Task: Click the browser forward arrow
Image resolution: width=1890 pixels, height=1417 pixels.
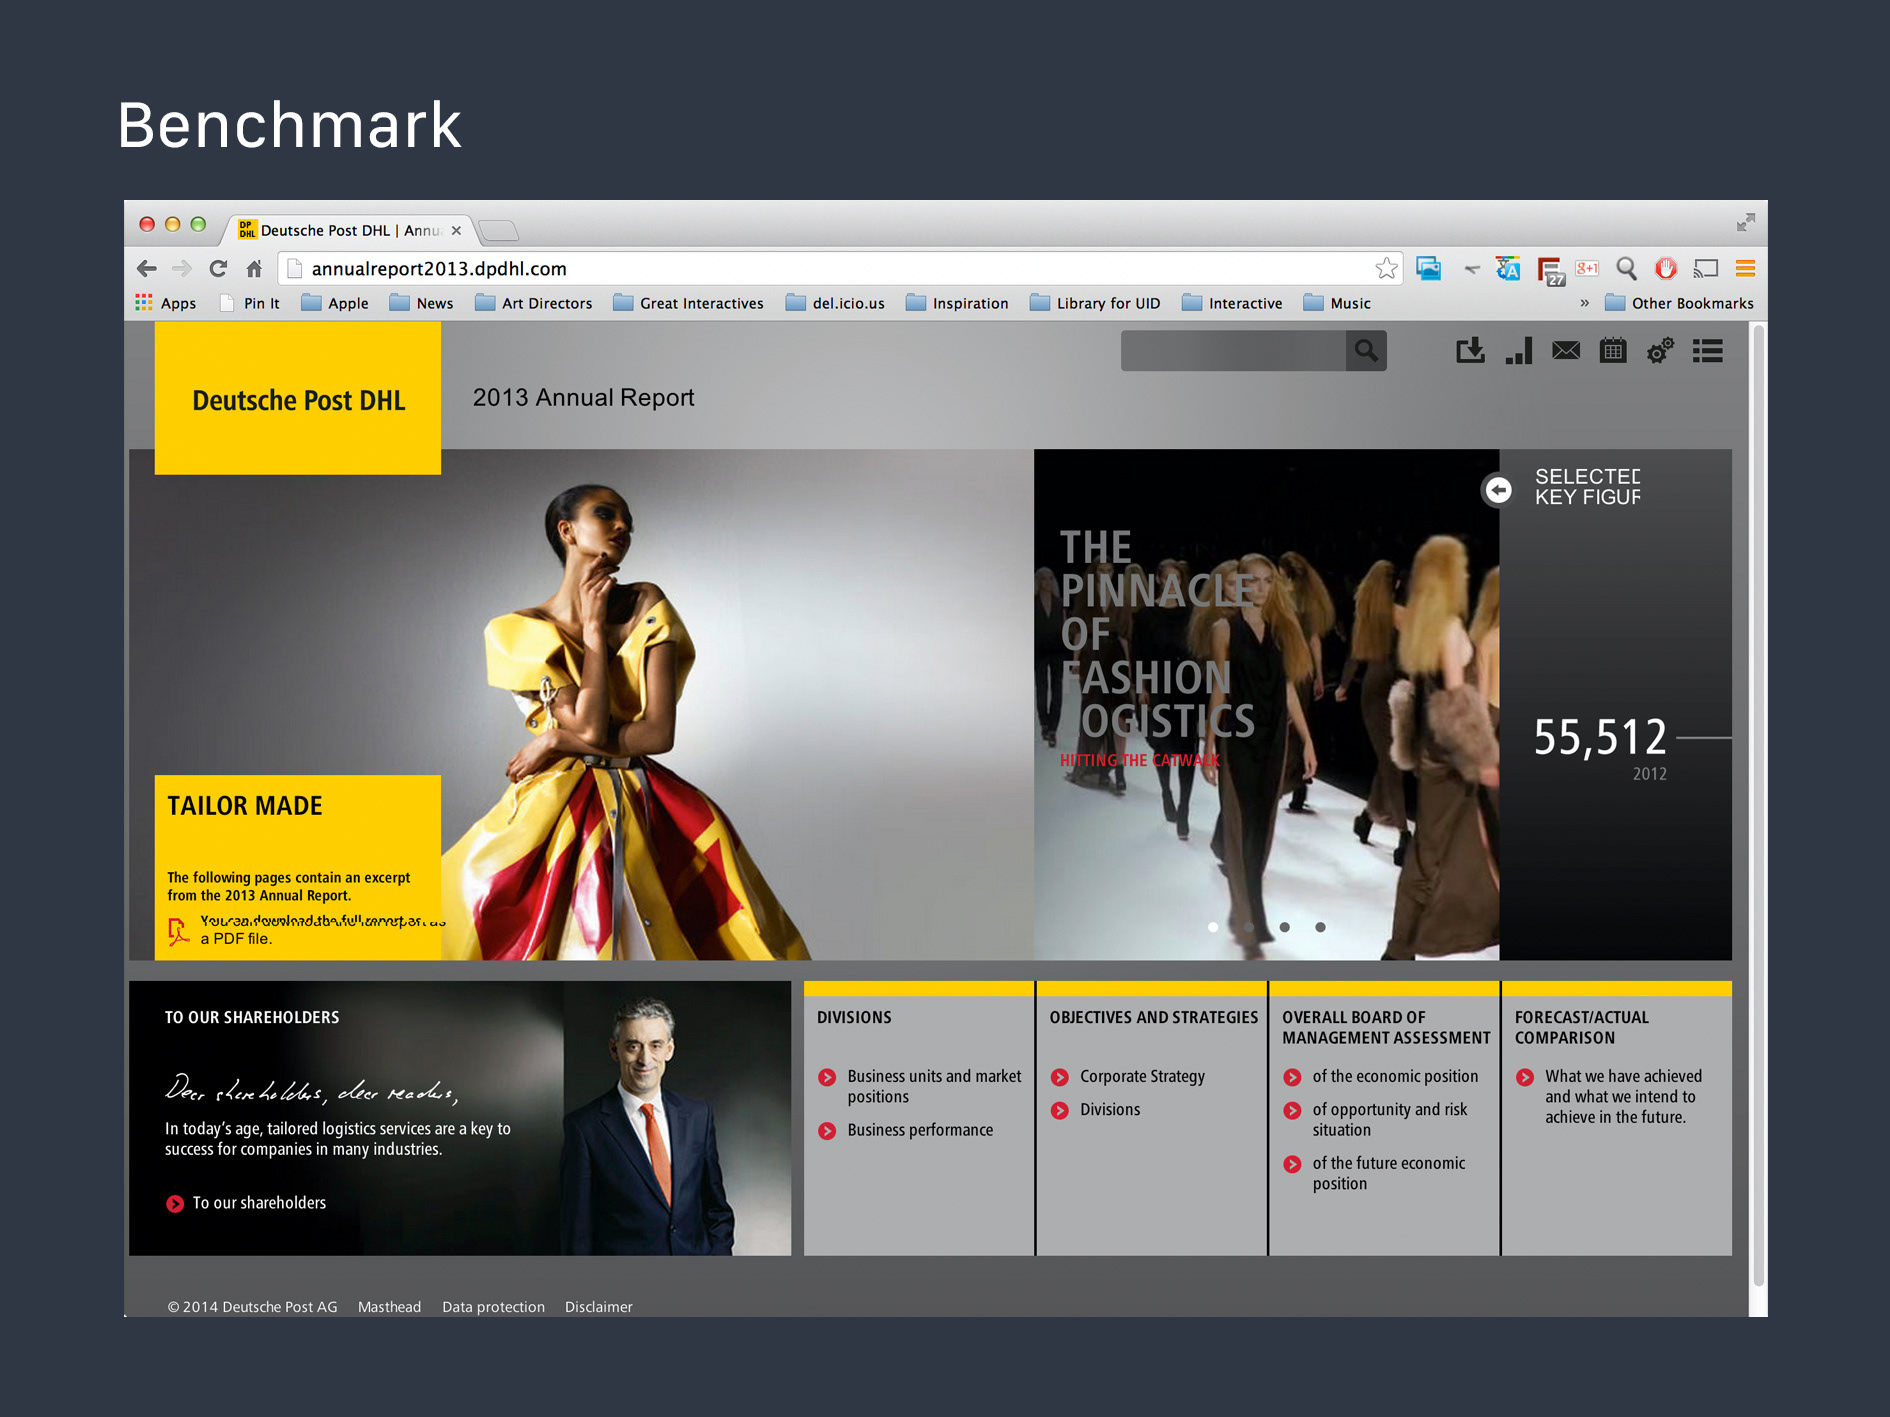Action: click(x=182, y=268)
